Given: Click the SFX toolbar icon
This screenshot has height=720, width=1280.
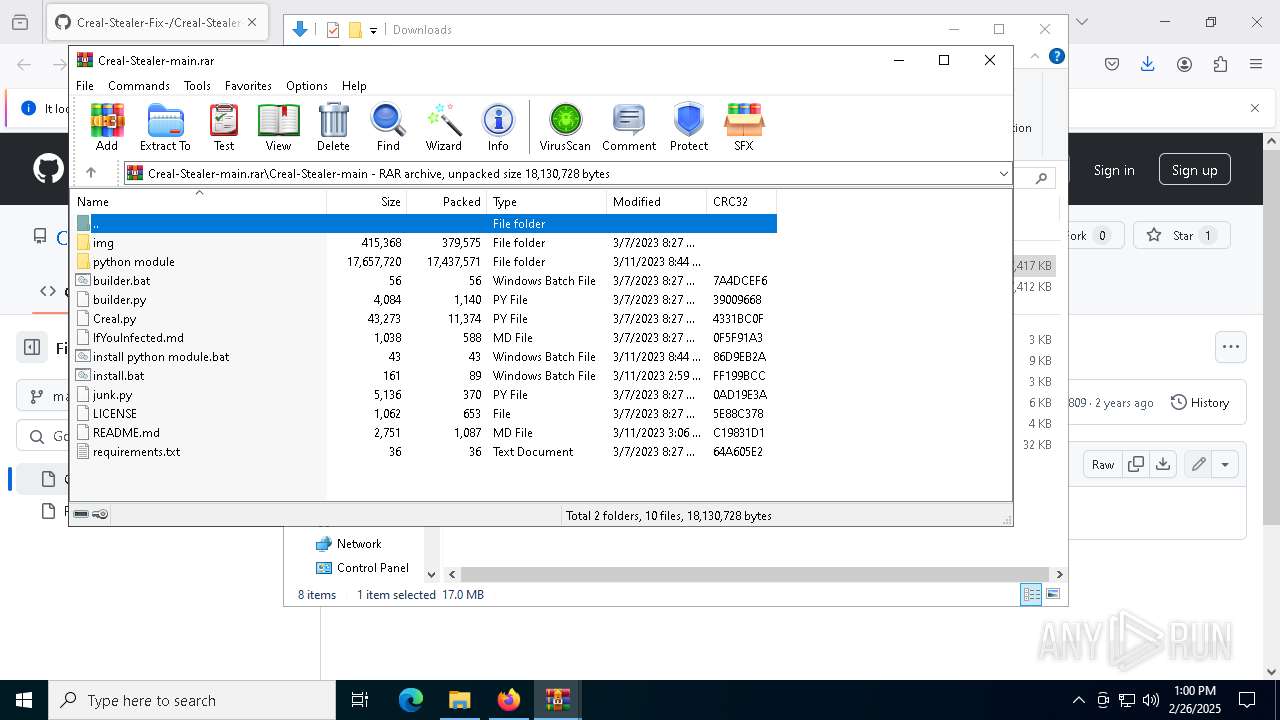Looking at the screenshot, I should click(744, 127).
